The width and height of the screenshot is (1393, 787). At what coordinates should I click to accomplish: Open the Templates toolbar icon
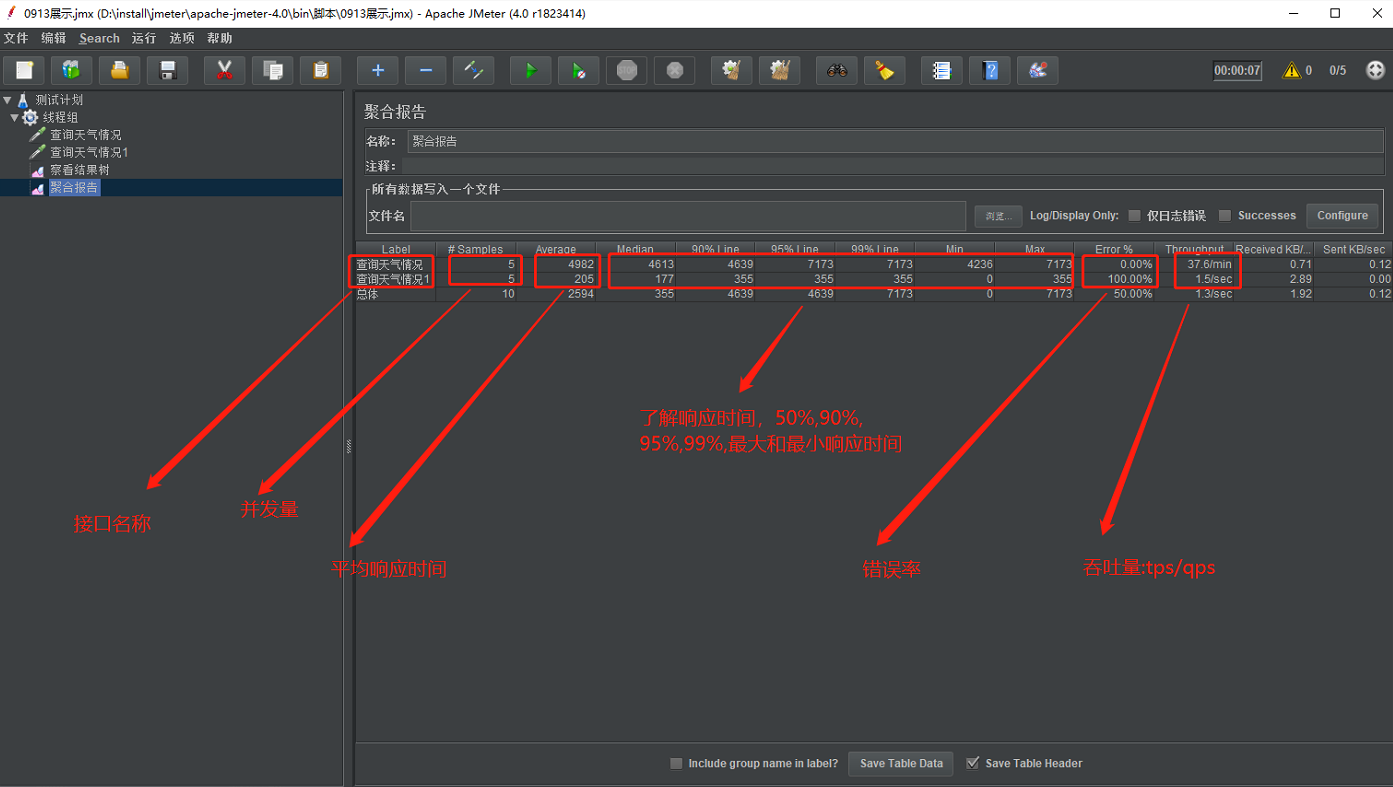(x=72, y=70)
